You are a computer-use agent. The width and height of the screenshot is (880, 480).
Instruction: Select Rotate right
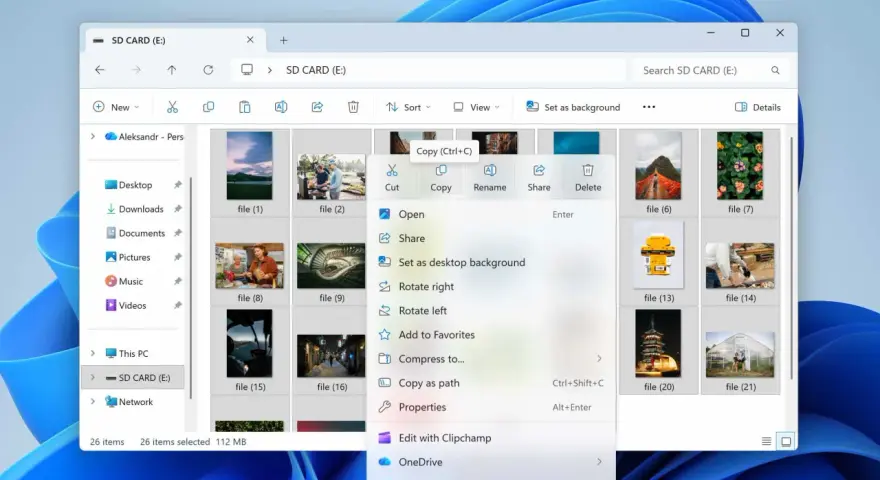pyautogui.click(x=491, y=286)
